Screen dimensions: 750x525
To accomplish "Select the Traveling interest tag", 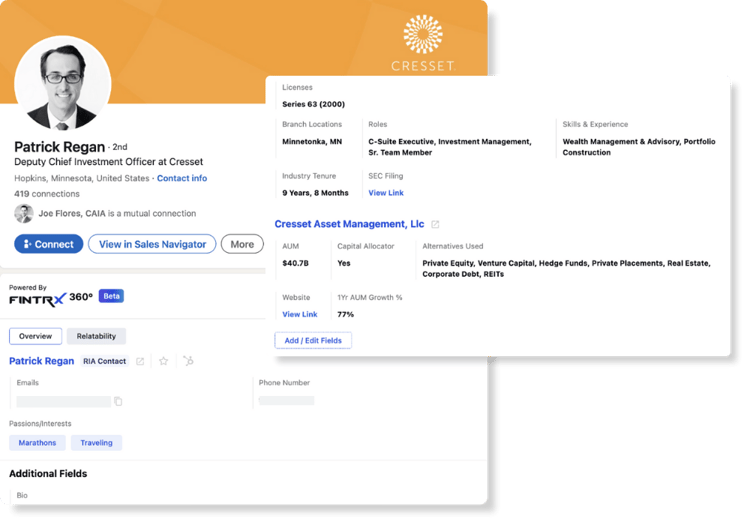I will pos(96,443).
